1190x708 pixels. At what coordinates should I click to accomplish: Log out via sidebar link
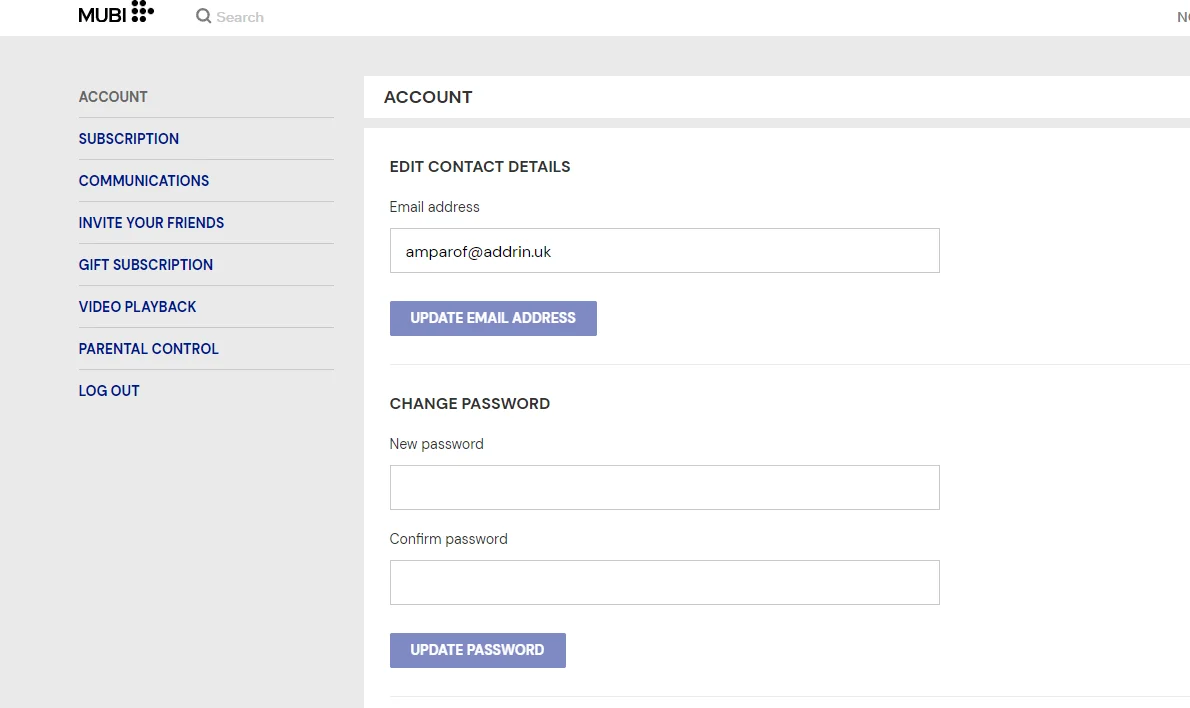109,391
